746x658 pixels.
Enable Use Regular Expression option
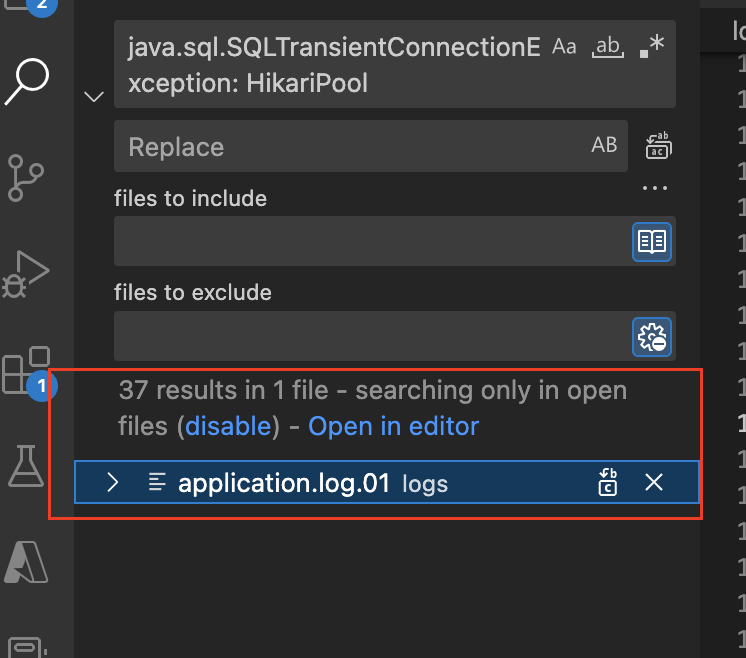point(652,46)
